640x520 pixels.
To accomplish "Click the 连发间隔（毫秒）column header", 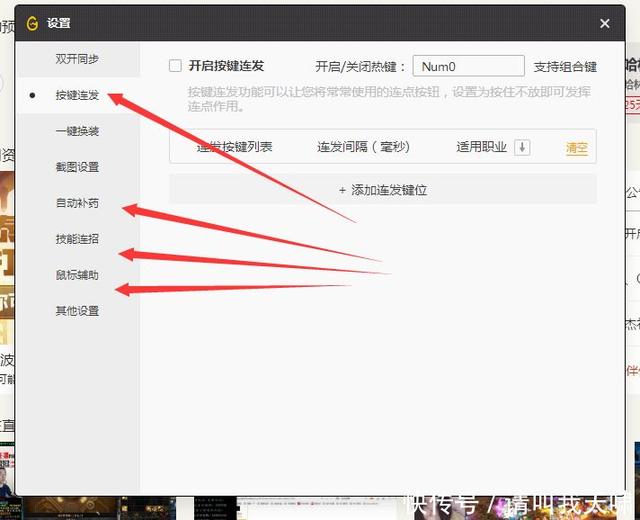I will click(x=363, y=147).
